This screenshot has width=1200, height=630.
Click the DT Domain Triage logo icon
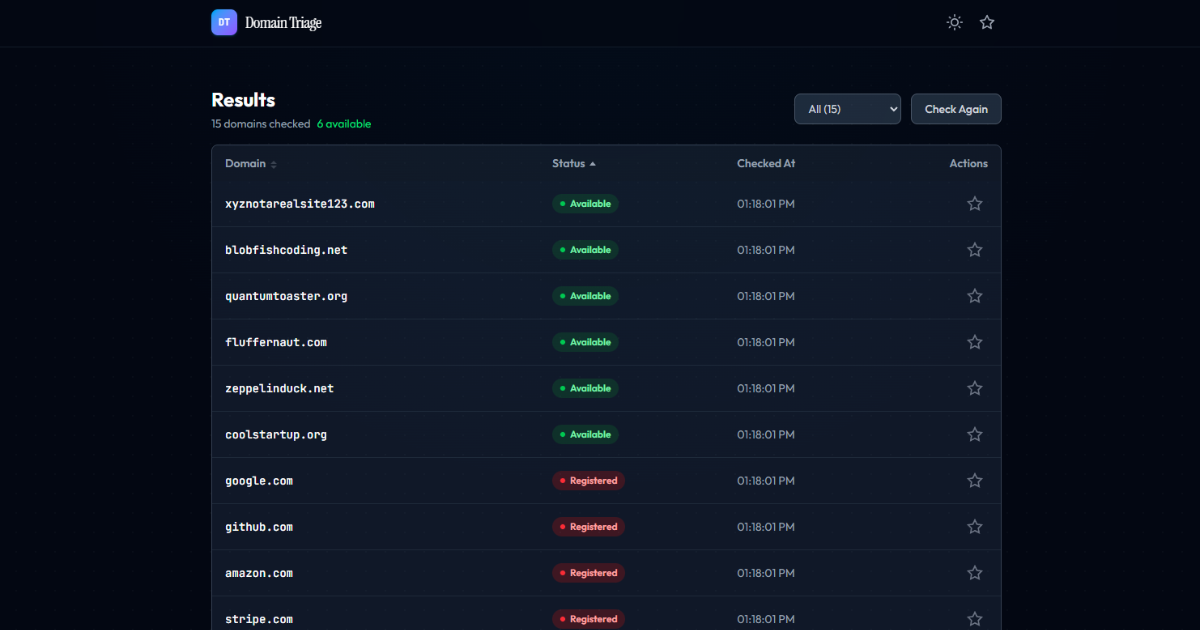[223, 22]
